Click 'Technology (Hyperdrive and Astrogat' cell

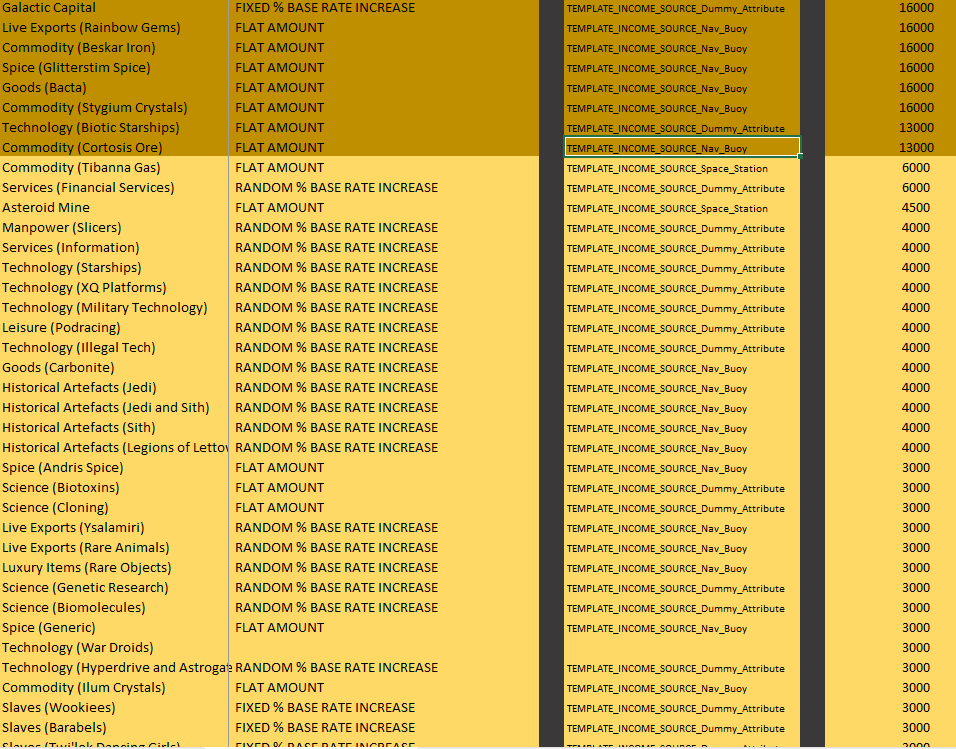[114, 668]
